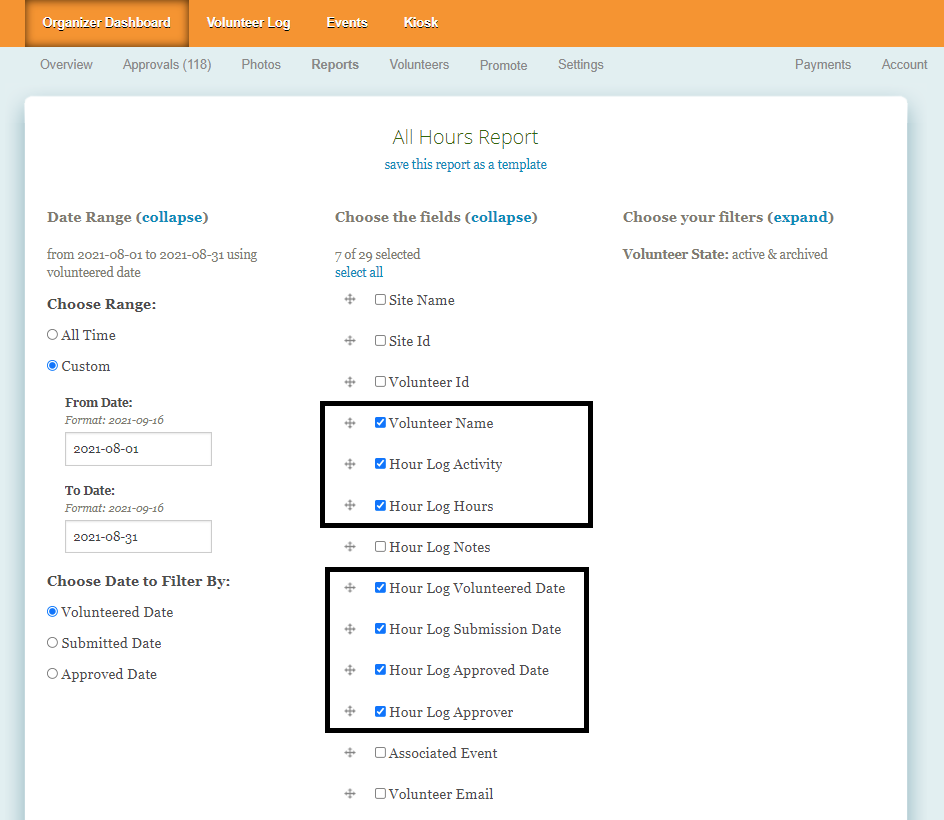This screenshot has height=820, width=944.
Task: Enable the Volunteer Id field checkbox
Action: pos(380,381)
